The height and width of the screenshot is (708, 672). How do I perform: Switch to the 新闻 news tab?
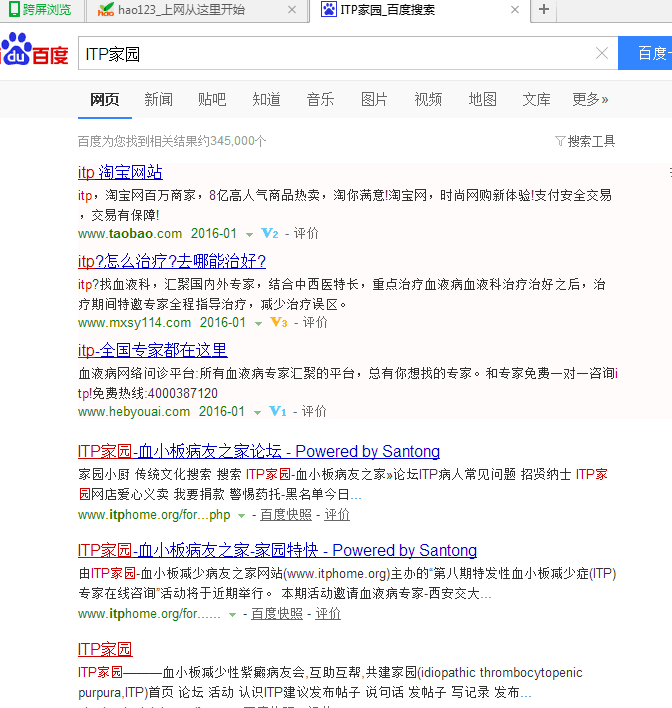click(159, 99)
